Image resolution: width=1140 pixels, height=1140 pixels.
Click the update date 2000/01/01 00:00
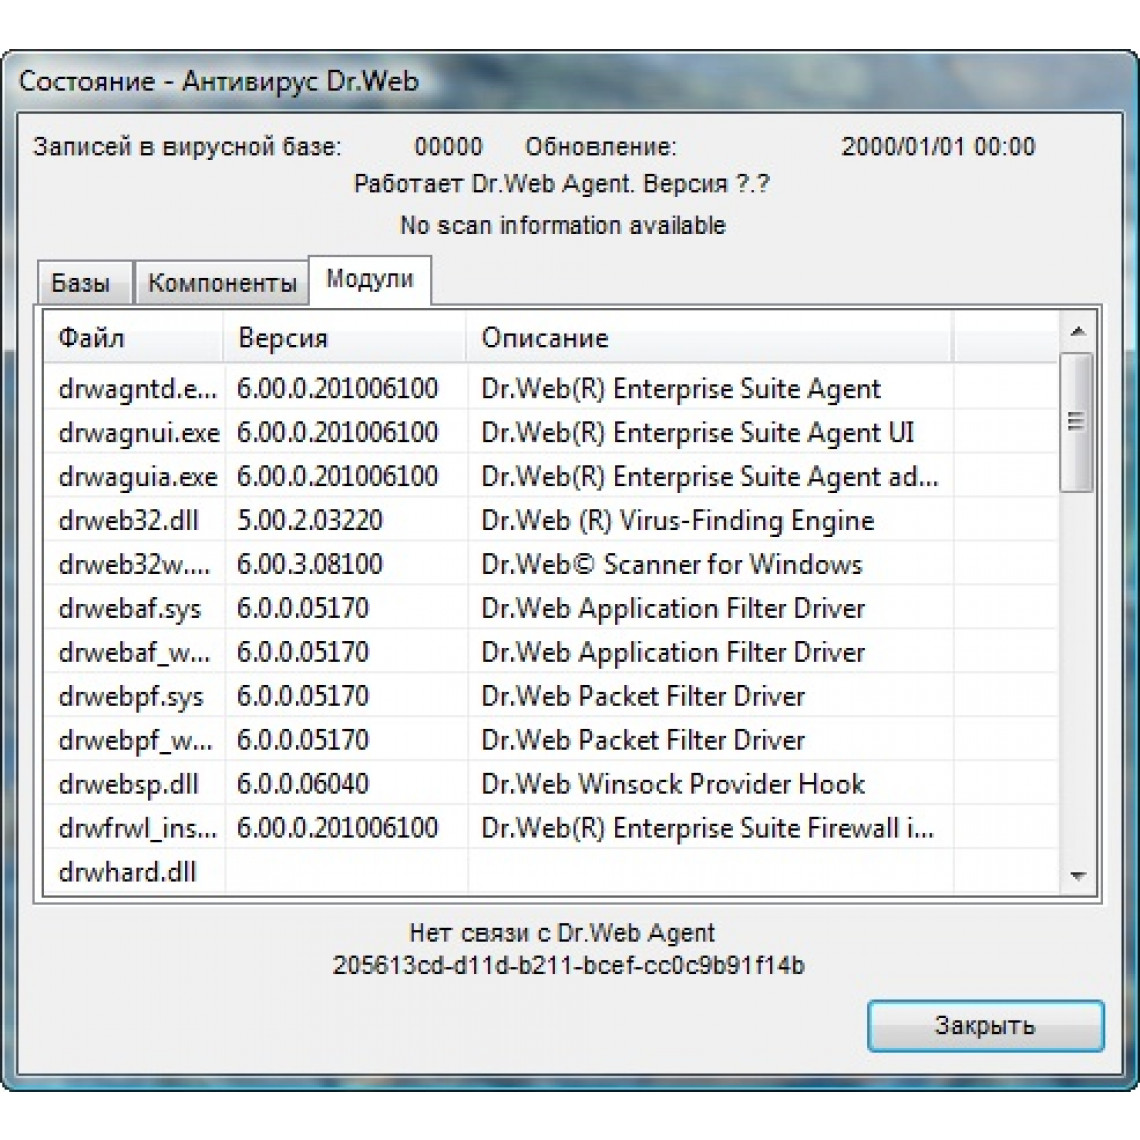click(938, 147)
